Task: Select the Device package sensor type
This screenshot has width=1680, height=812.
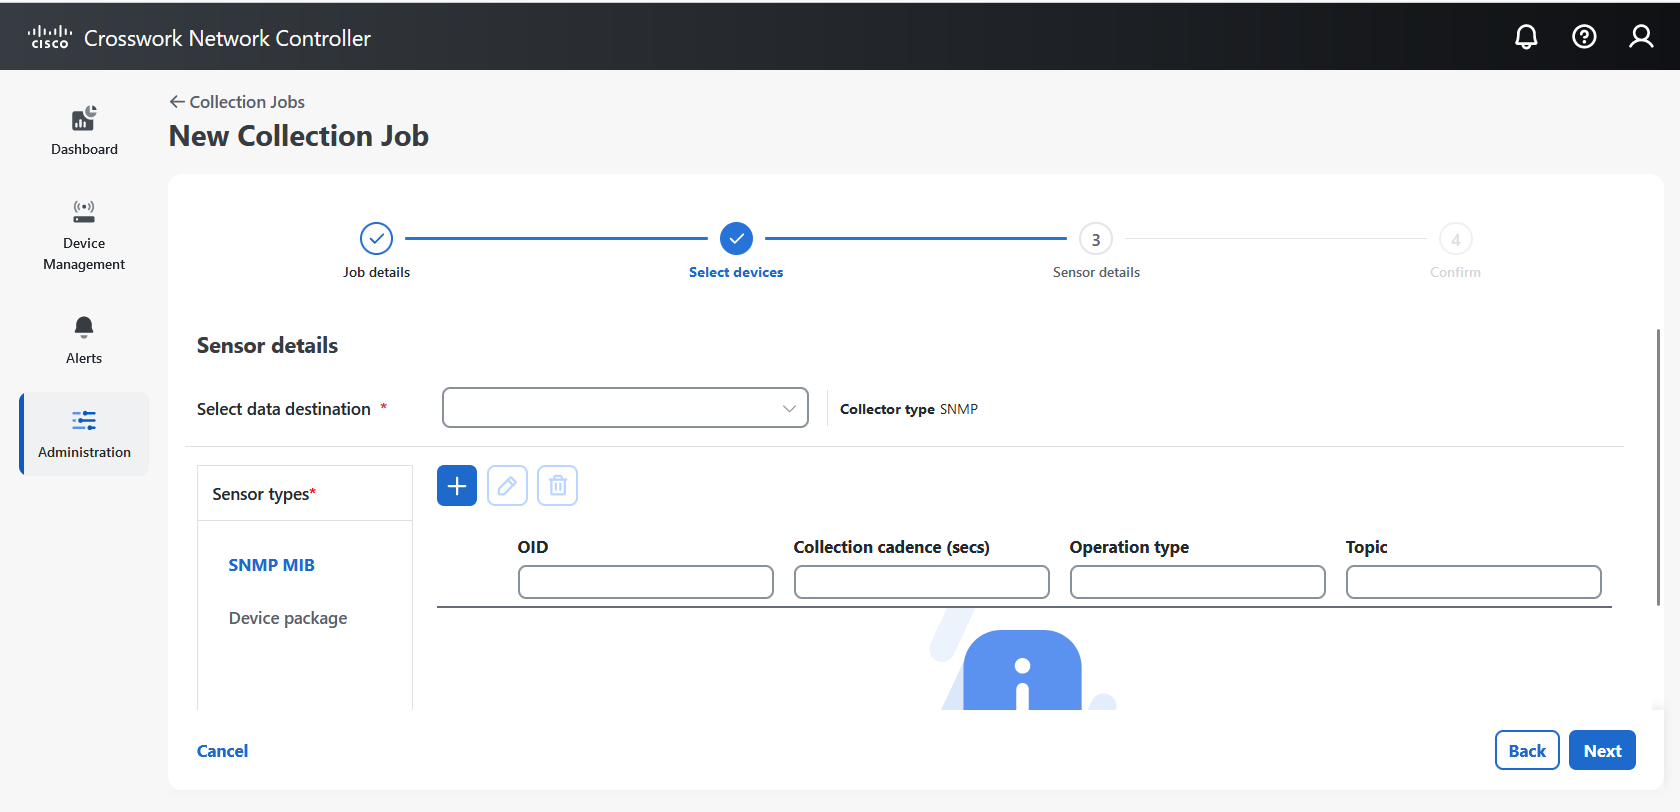Action: [288, 618]
